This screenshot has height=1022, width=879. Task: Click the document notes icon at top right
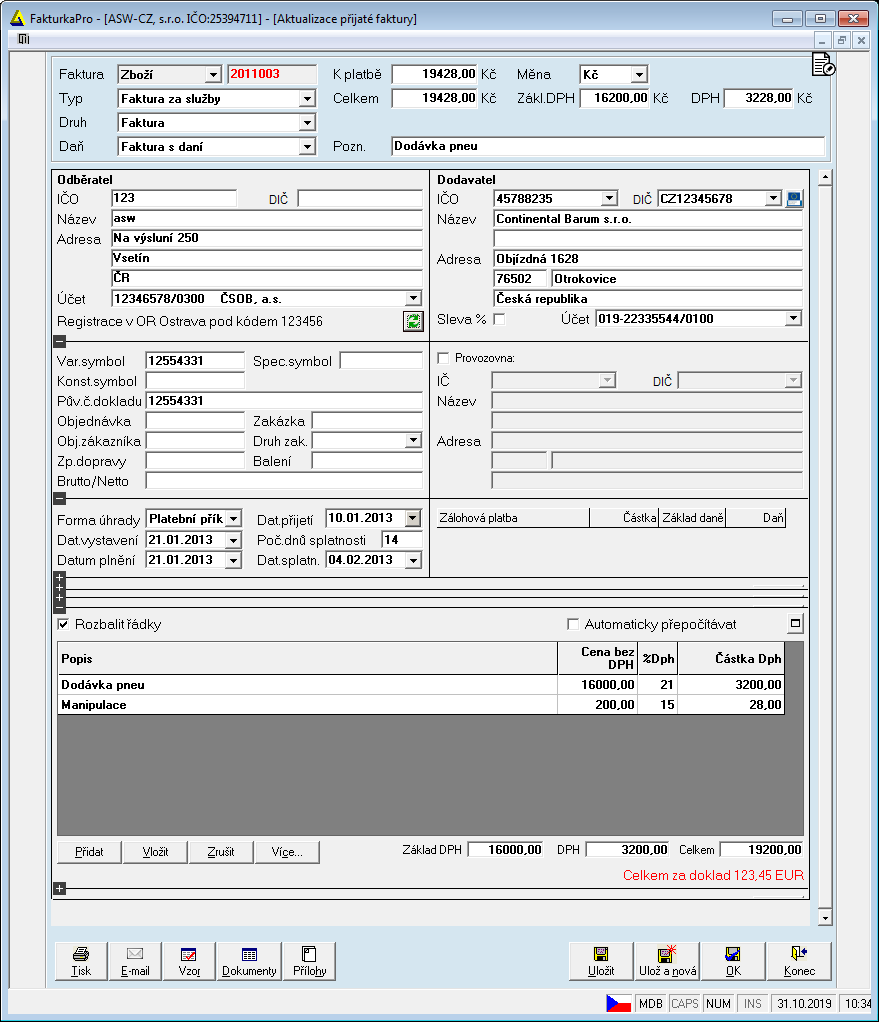click(824, 65)
